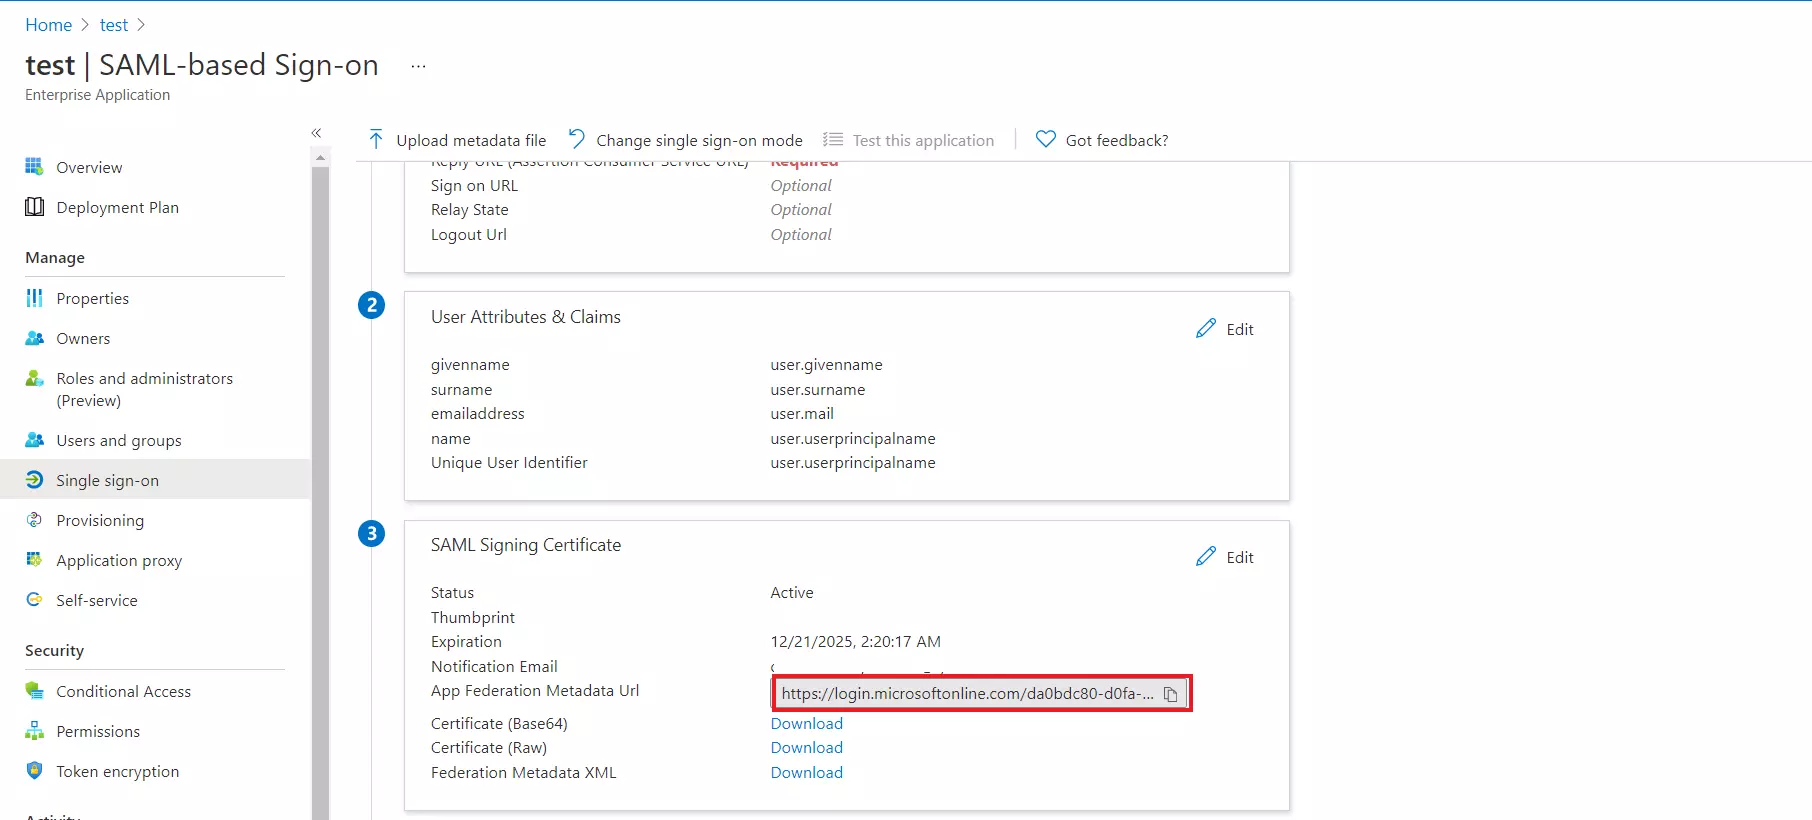This screenshot has height=820, width=1812.
Task: Click the Overview icon in sidebar
Action: [34, 167]
